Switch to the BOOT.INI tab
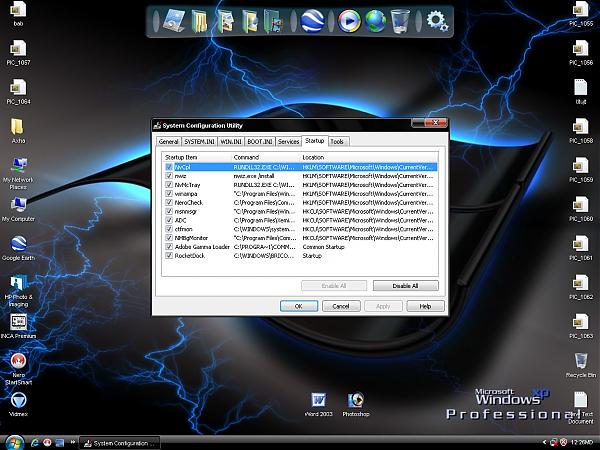This screenshot has width=600, height=450. pyautogui.click(x=259, y=142)
